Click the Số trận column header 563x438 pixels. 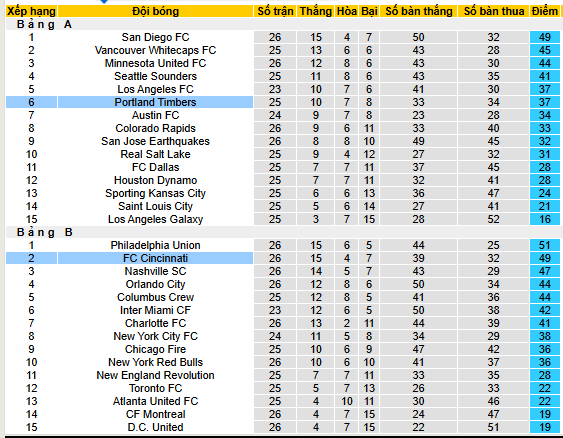pyautogui.click(x=275, y=11)
